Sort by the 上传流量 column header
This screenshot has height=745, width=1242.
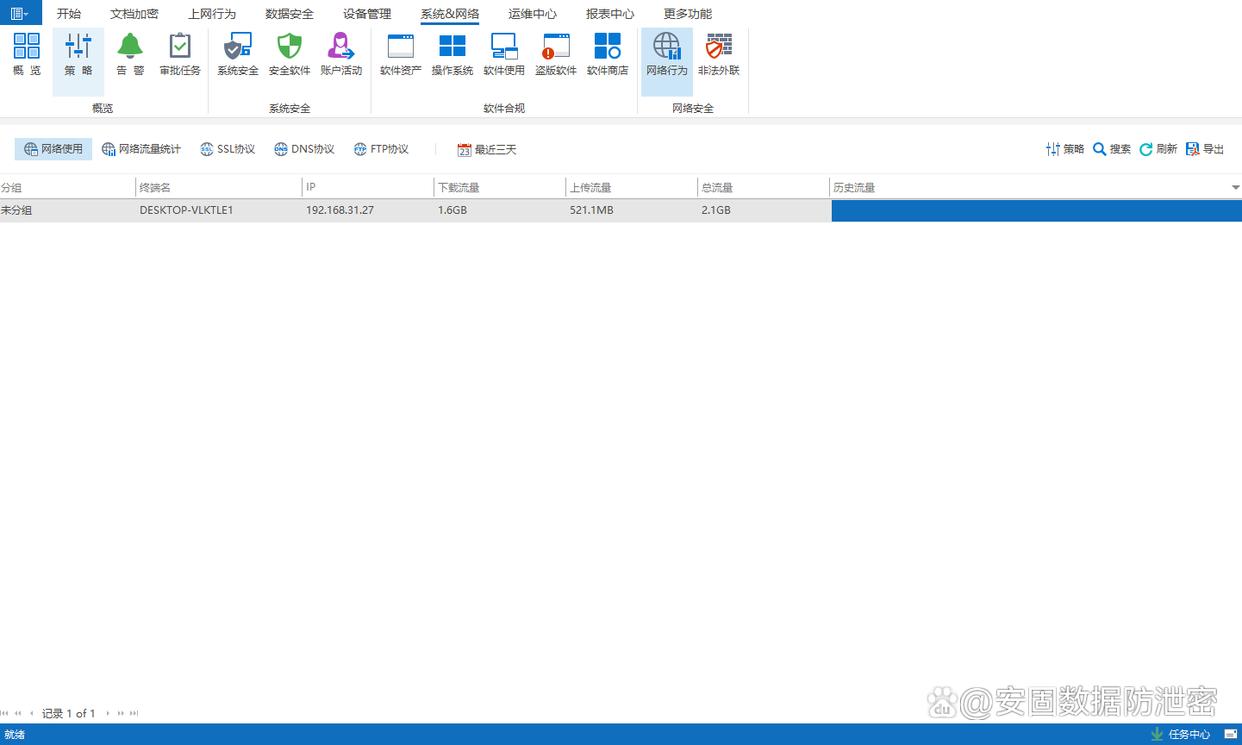(632, 187)
